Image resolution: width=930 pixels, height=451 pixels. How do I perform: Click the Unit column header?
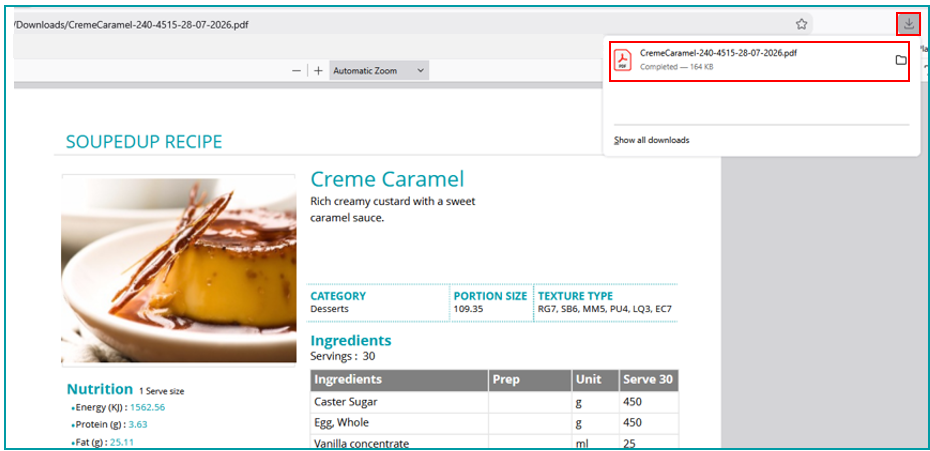tap(595, 380)
